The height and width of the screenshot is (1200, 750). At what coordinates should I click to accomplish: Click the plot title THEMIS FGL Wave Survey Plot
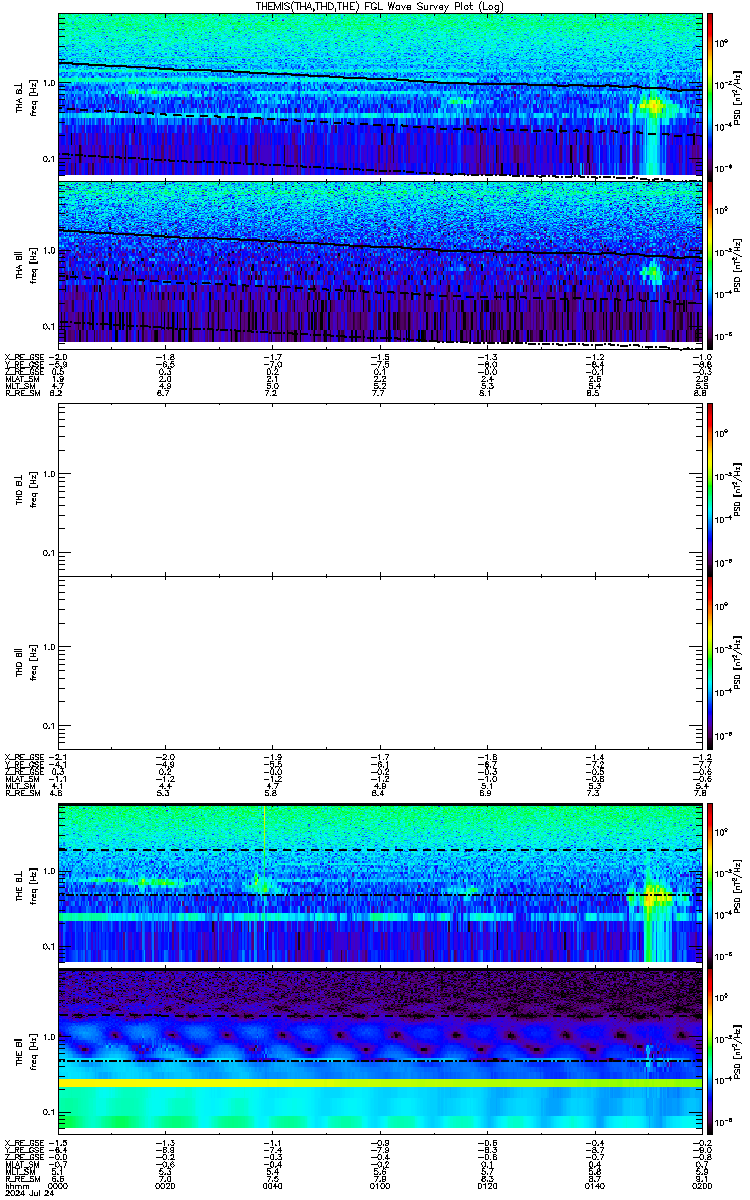click(x=380, y=6)
